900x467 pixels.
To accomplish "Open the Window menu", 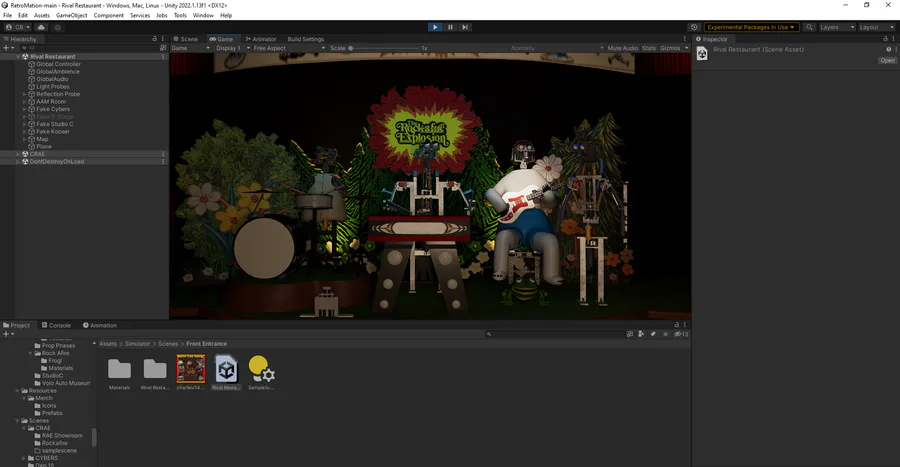I will [203, 15].
